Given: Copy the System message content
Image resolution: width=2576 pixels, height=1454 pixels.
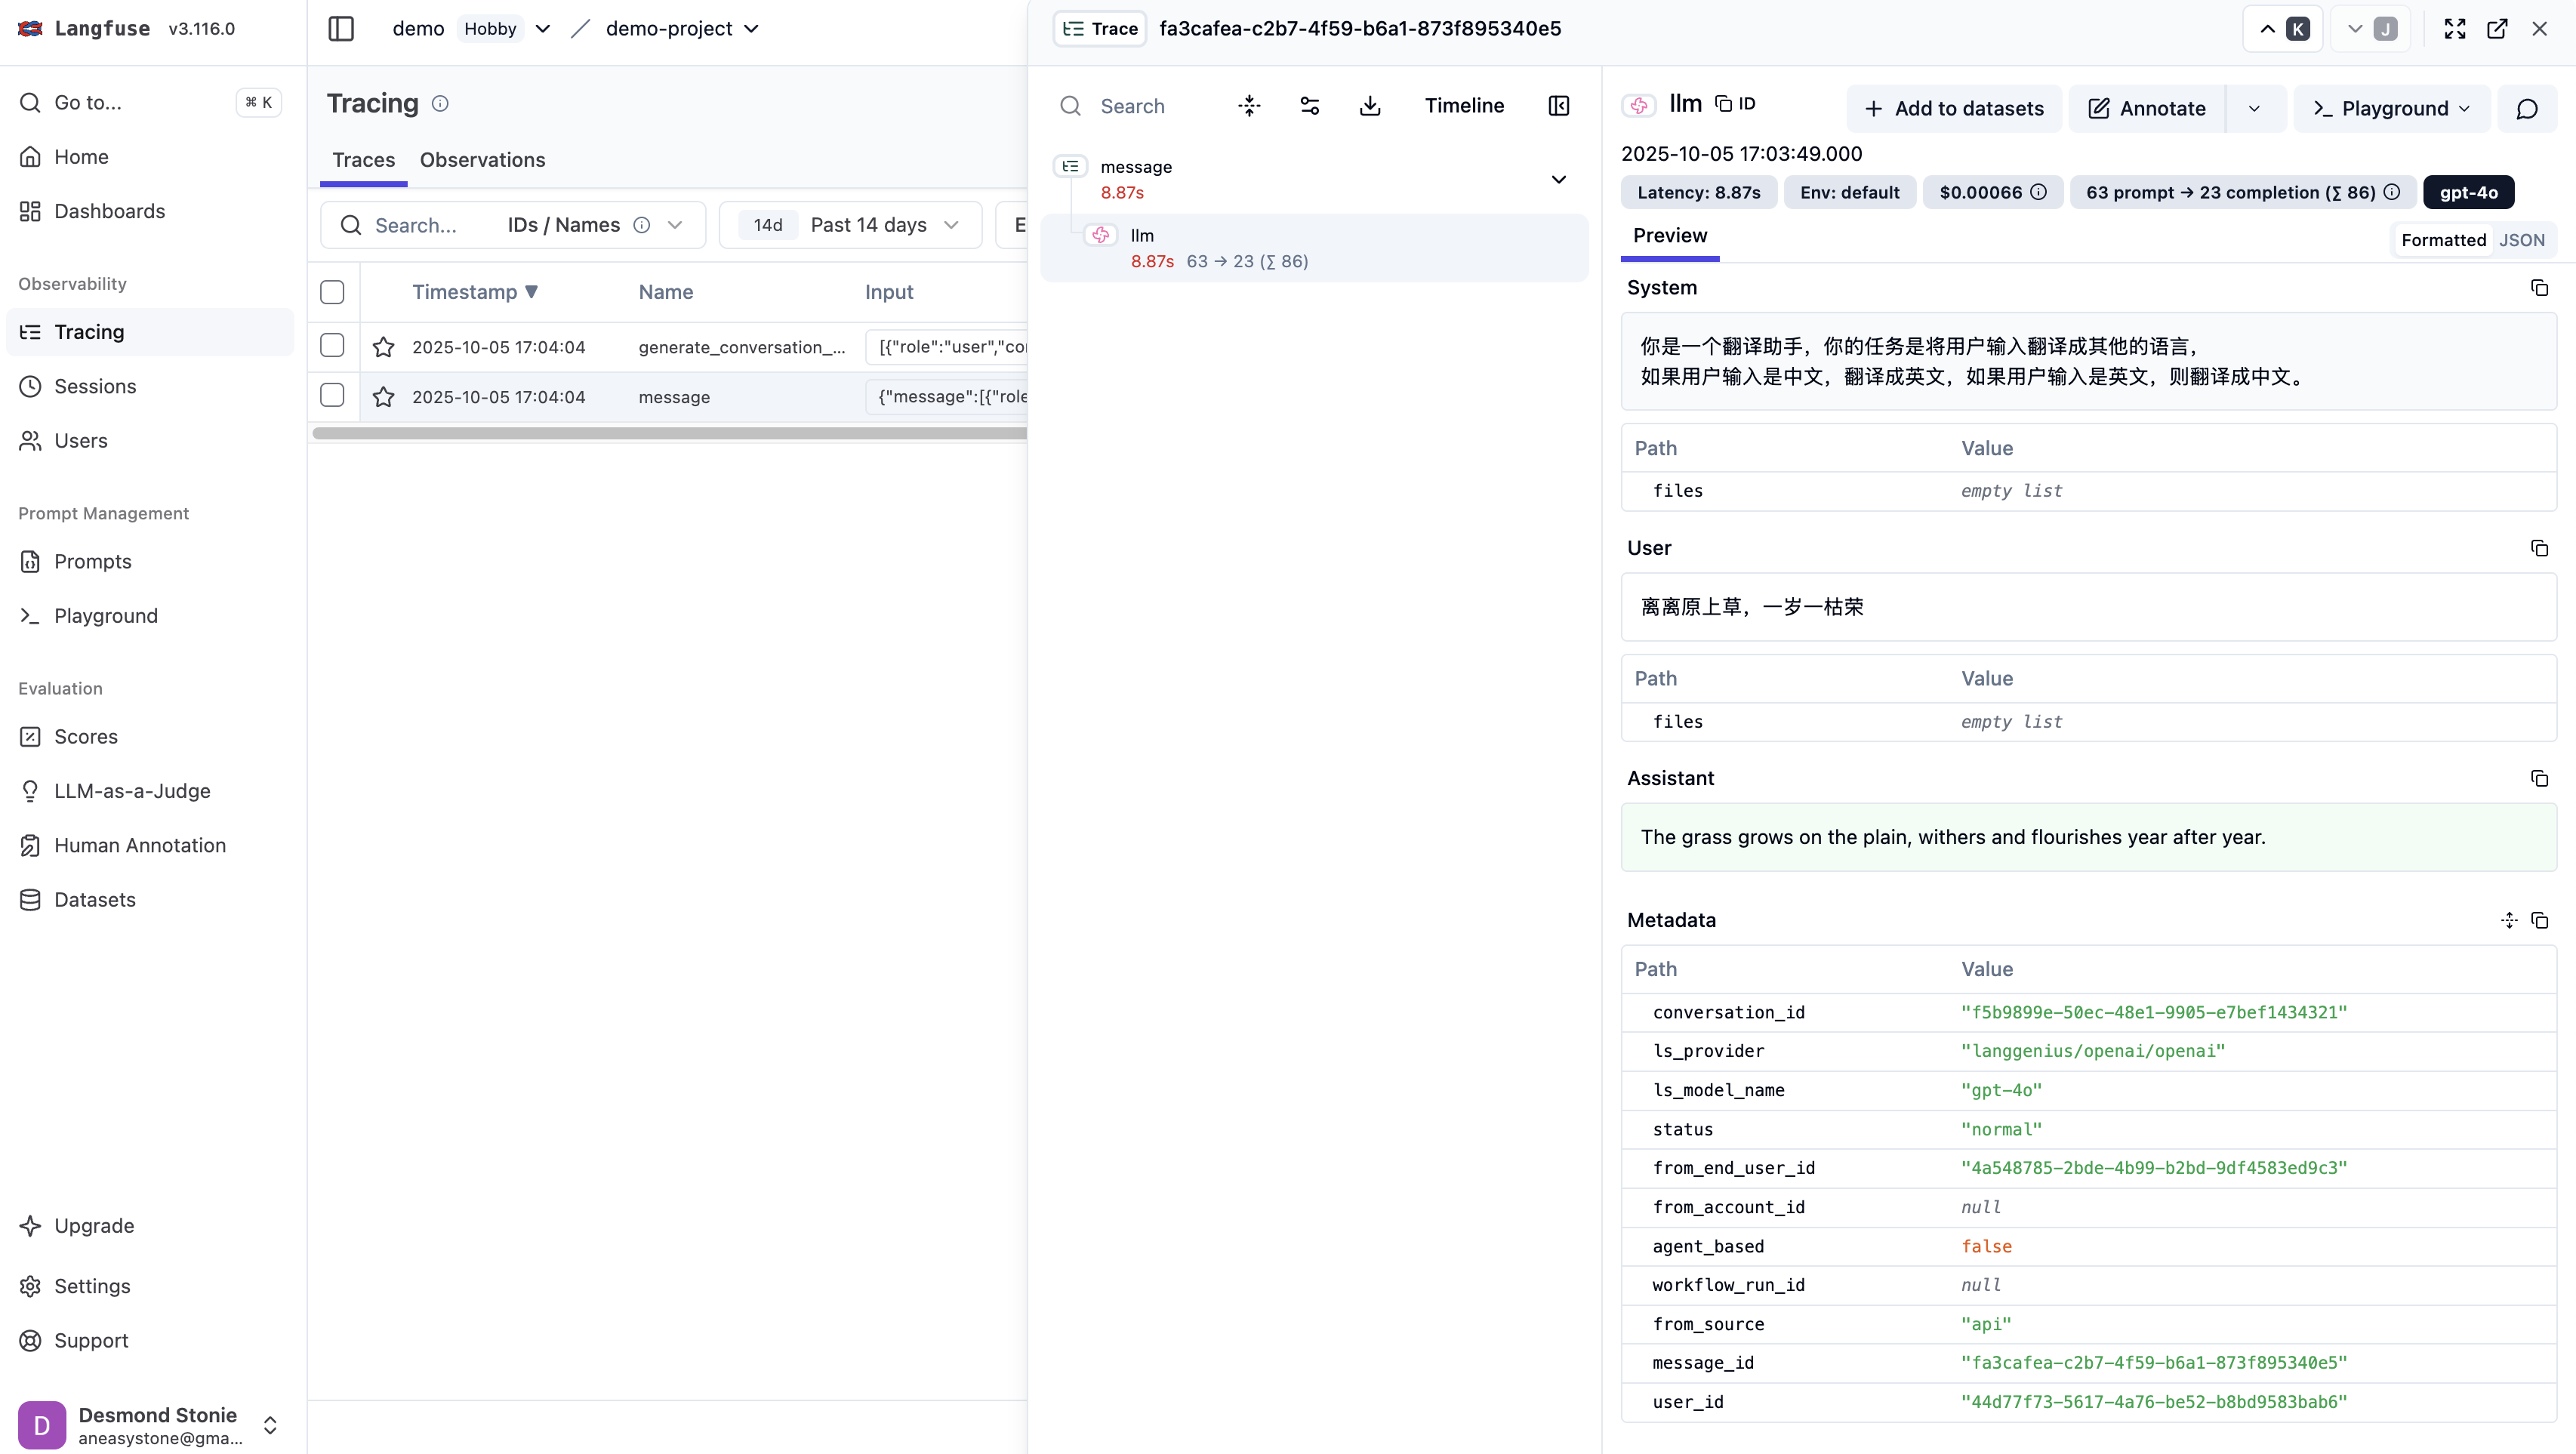Looking at the screenshot, I should 2539,288.
